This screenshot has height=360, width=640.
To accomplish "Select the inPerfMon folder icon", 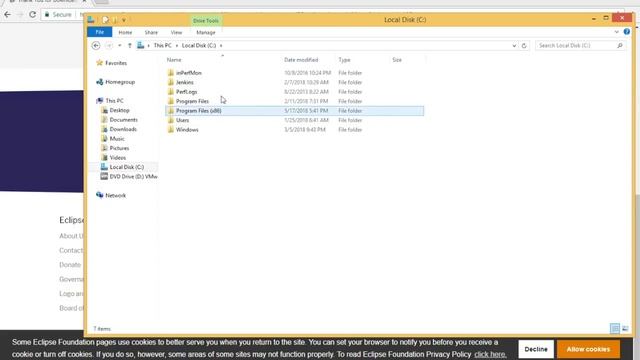I will pos(171,73).
